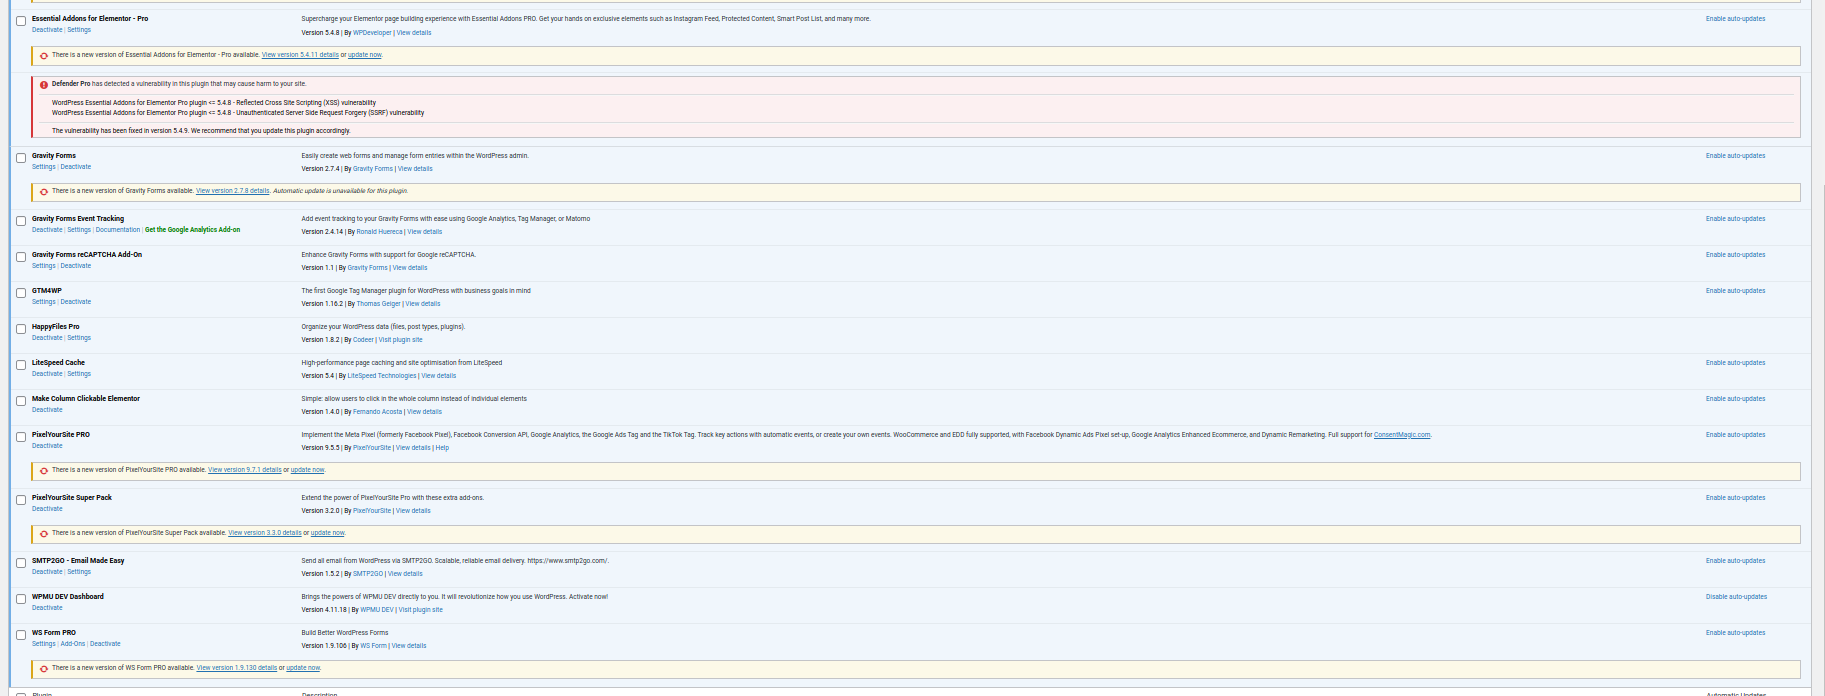Screen dimensions: 1825x696
Task: Open Settings for Gravity Forms reCAPTCHA Add-On
Action: click(x=43, y=266)
